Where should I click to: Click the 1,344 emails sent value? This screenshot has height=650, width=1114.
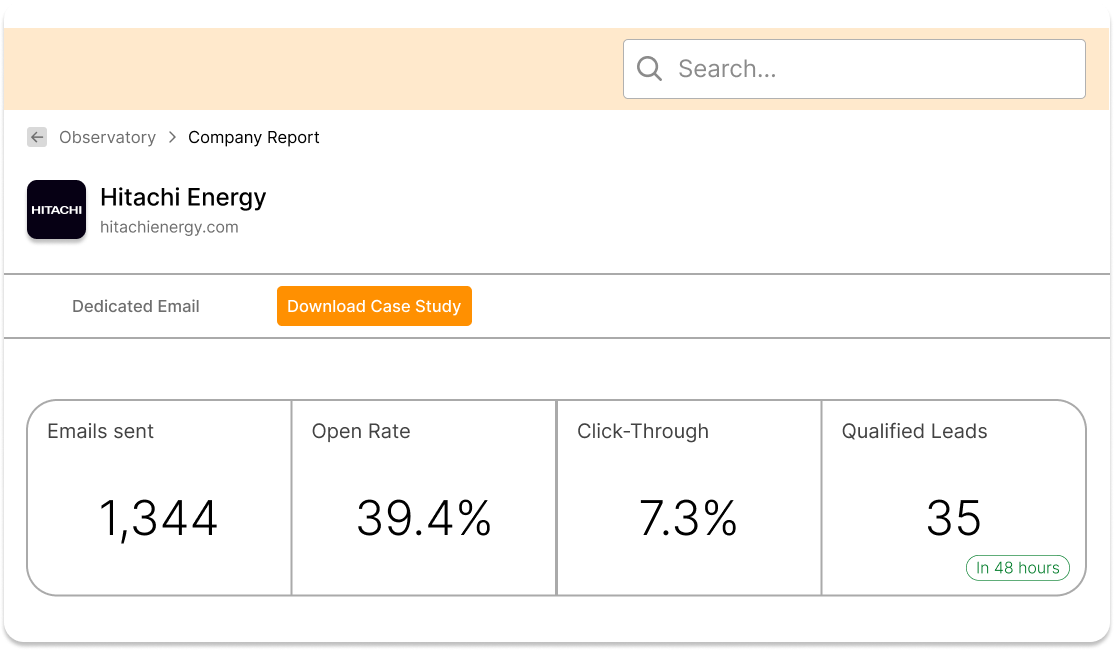click(x=158, y=519)
